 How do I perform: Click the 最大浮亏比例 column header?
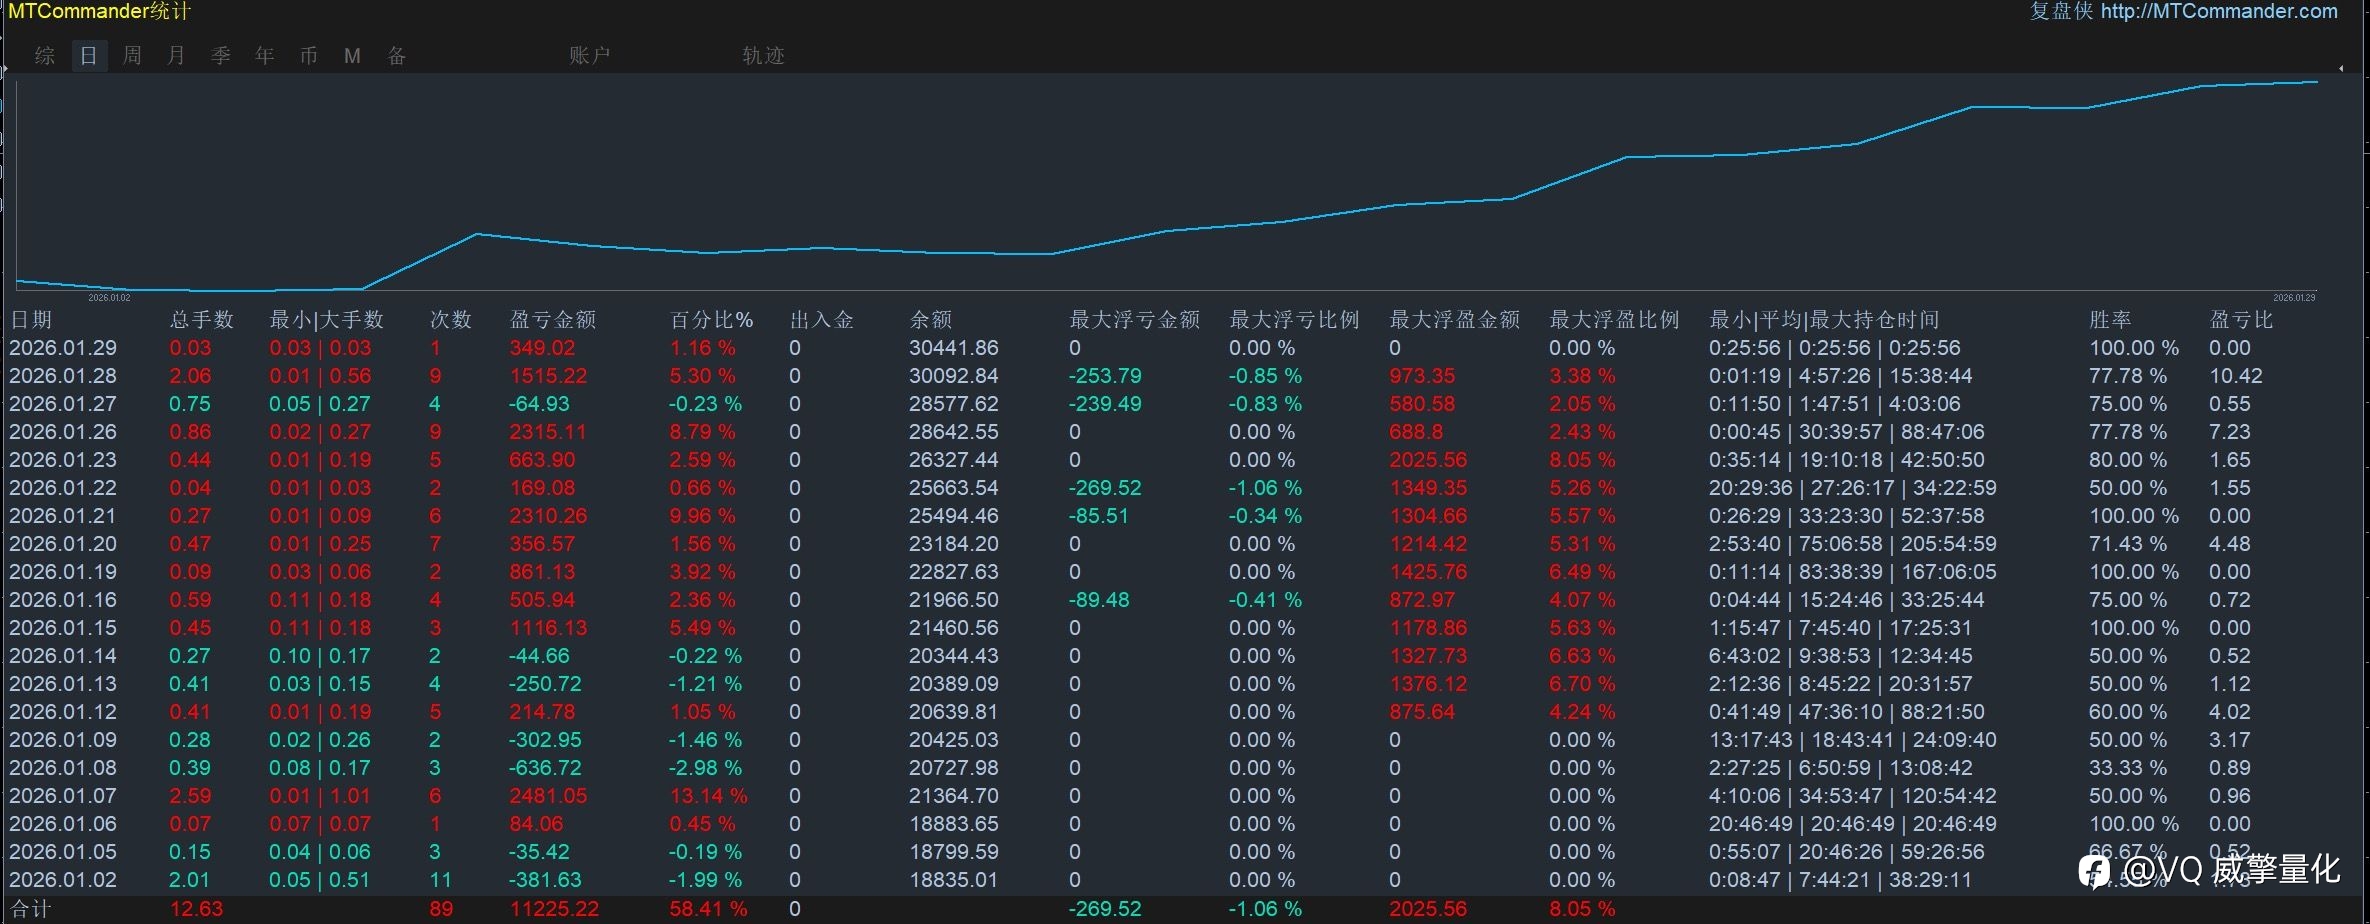tap(1295, 320)
